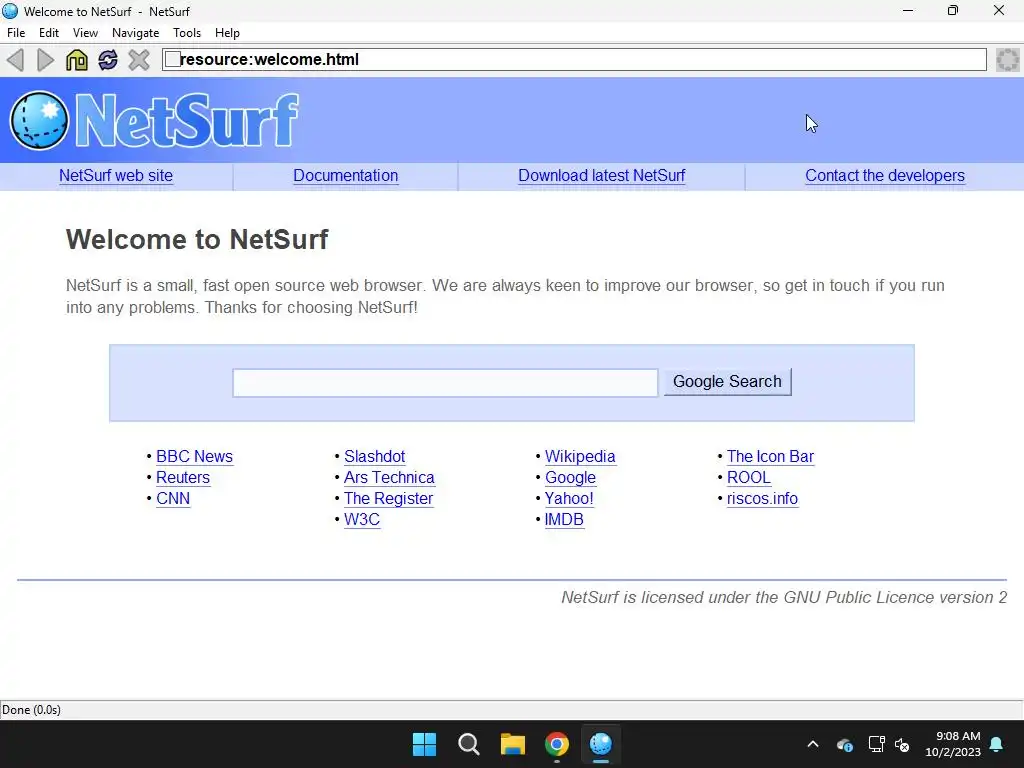Visit the NetSurf web site link

click(x=116, y=176)
